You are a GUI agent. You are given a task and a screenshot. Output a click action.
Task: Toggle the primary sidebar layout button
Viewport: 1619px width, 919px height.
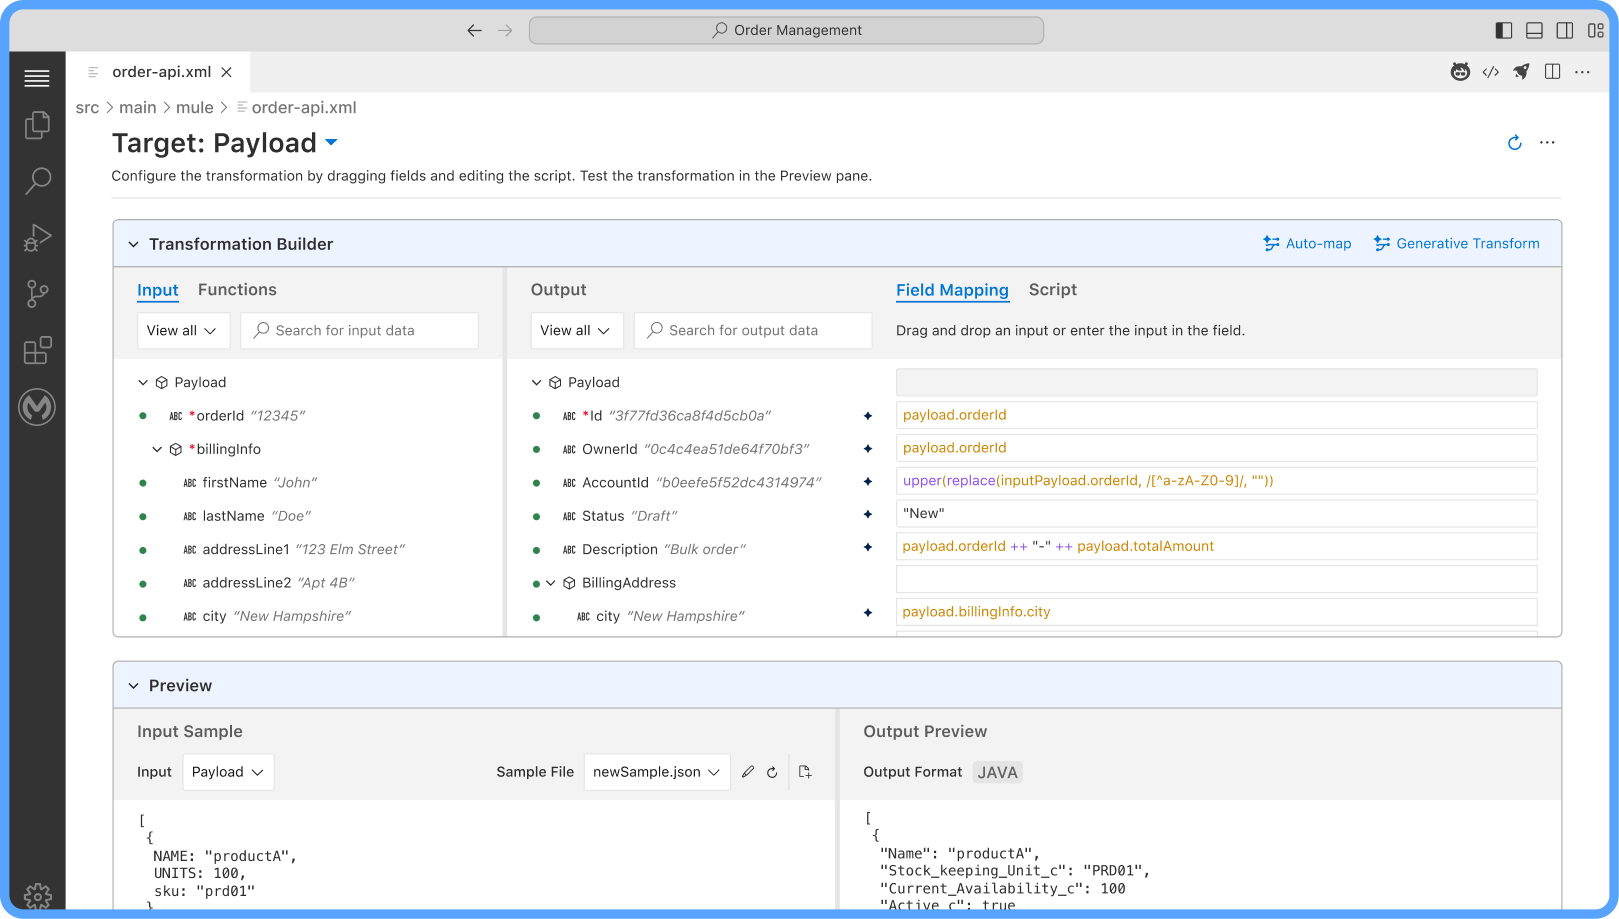[x=1503, y=30]
